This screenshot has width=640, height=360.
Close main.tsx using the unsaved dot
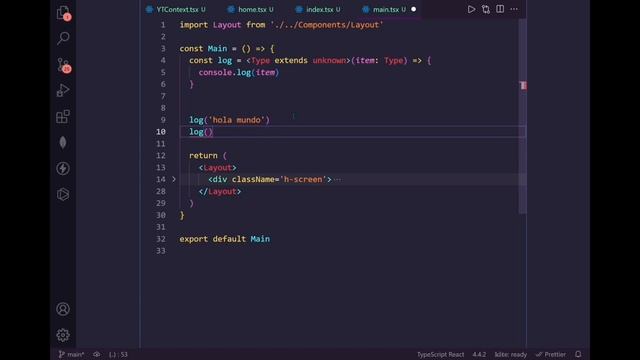tap(413, 9)
